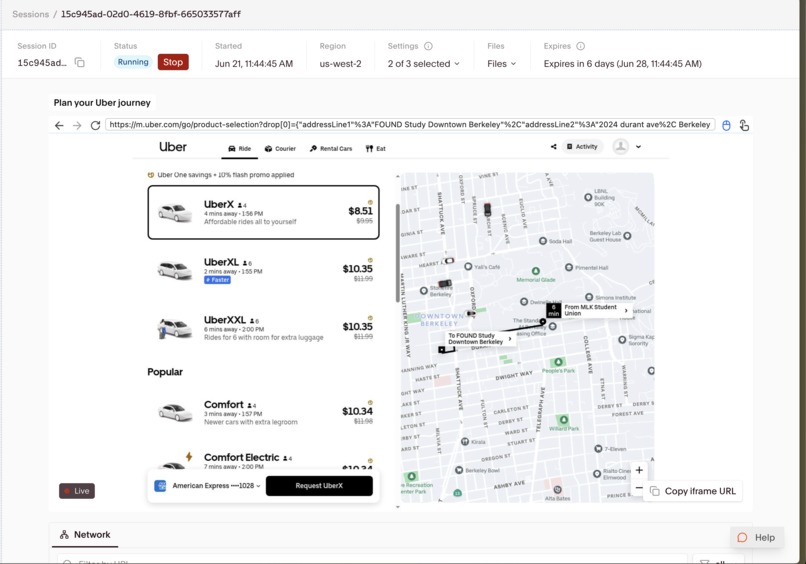Viewport: 806px width, 564px height.
Task: Click the 7-Eleven map marker
Action: click(x=598, y=449)
